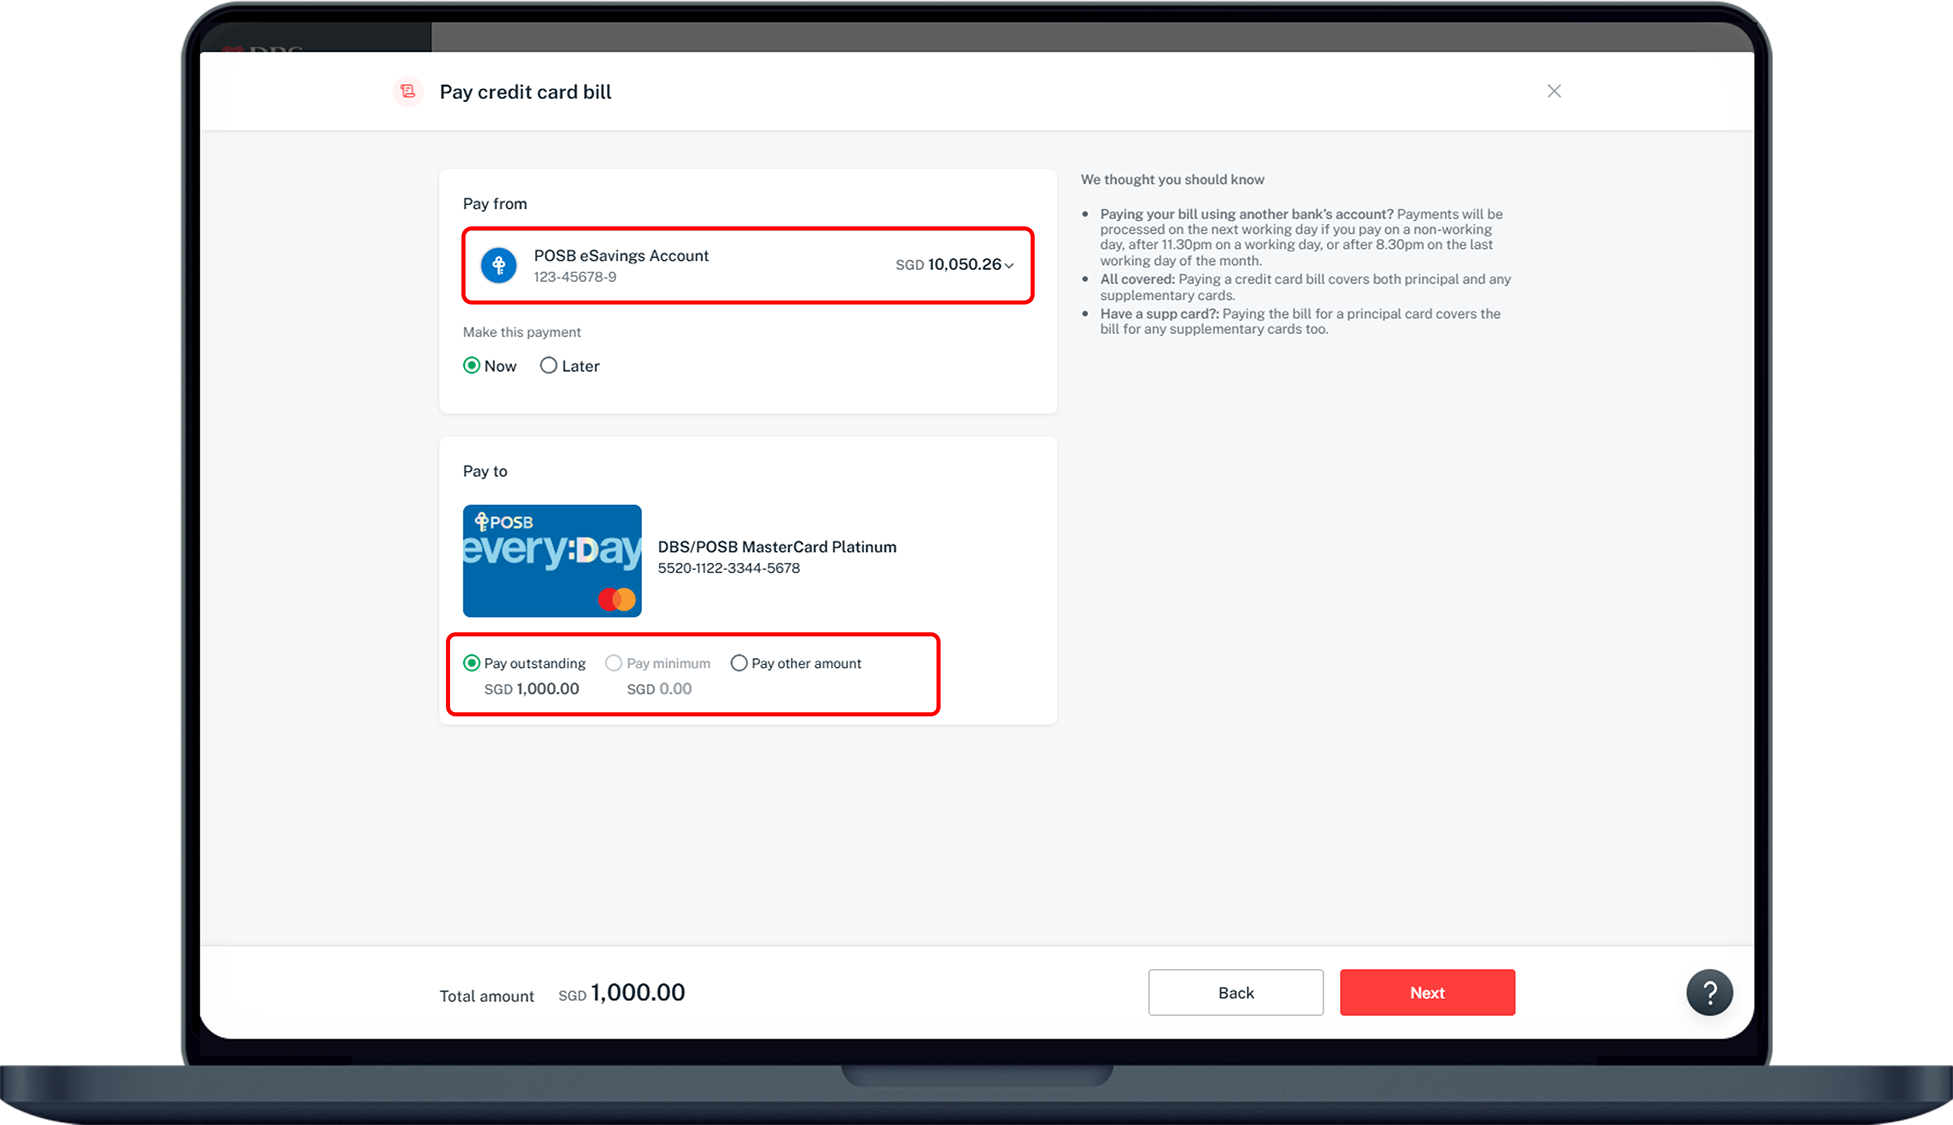The image size is (1953, 1125).
Task: Select the Later payment radio button
Action: tap(548, 366)
